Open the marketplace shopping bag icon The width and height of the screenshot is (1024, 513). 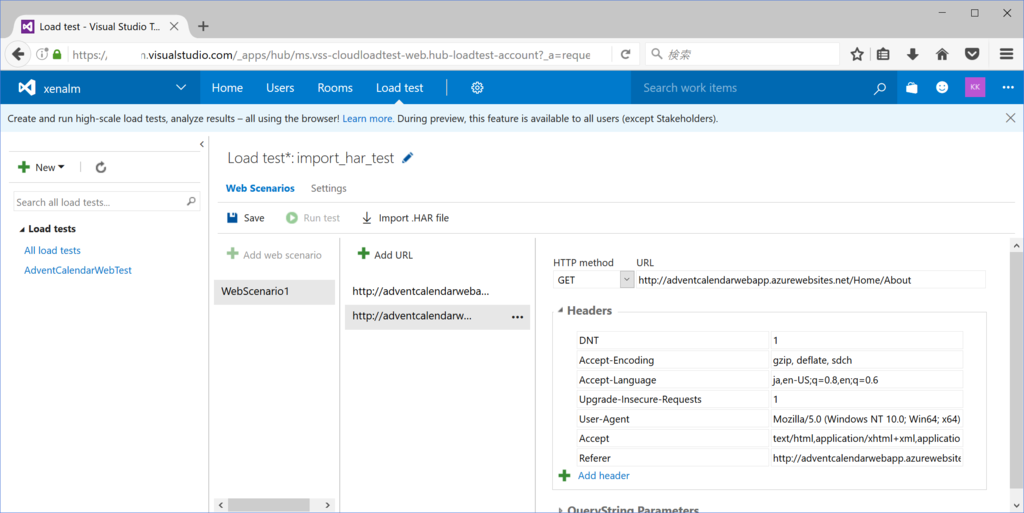coord(912,87)
